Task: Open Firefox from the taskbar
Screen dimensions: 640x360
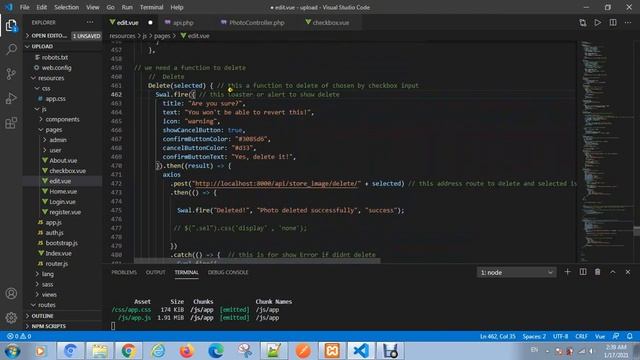Action: pyautogui.click(x=187, y=351)
